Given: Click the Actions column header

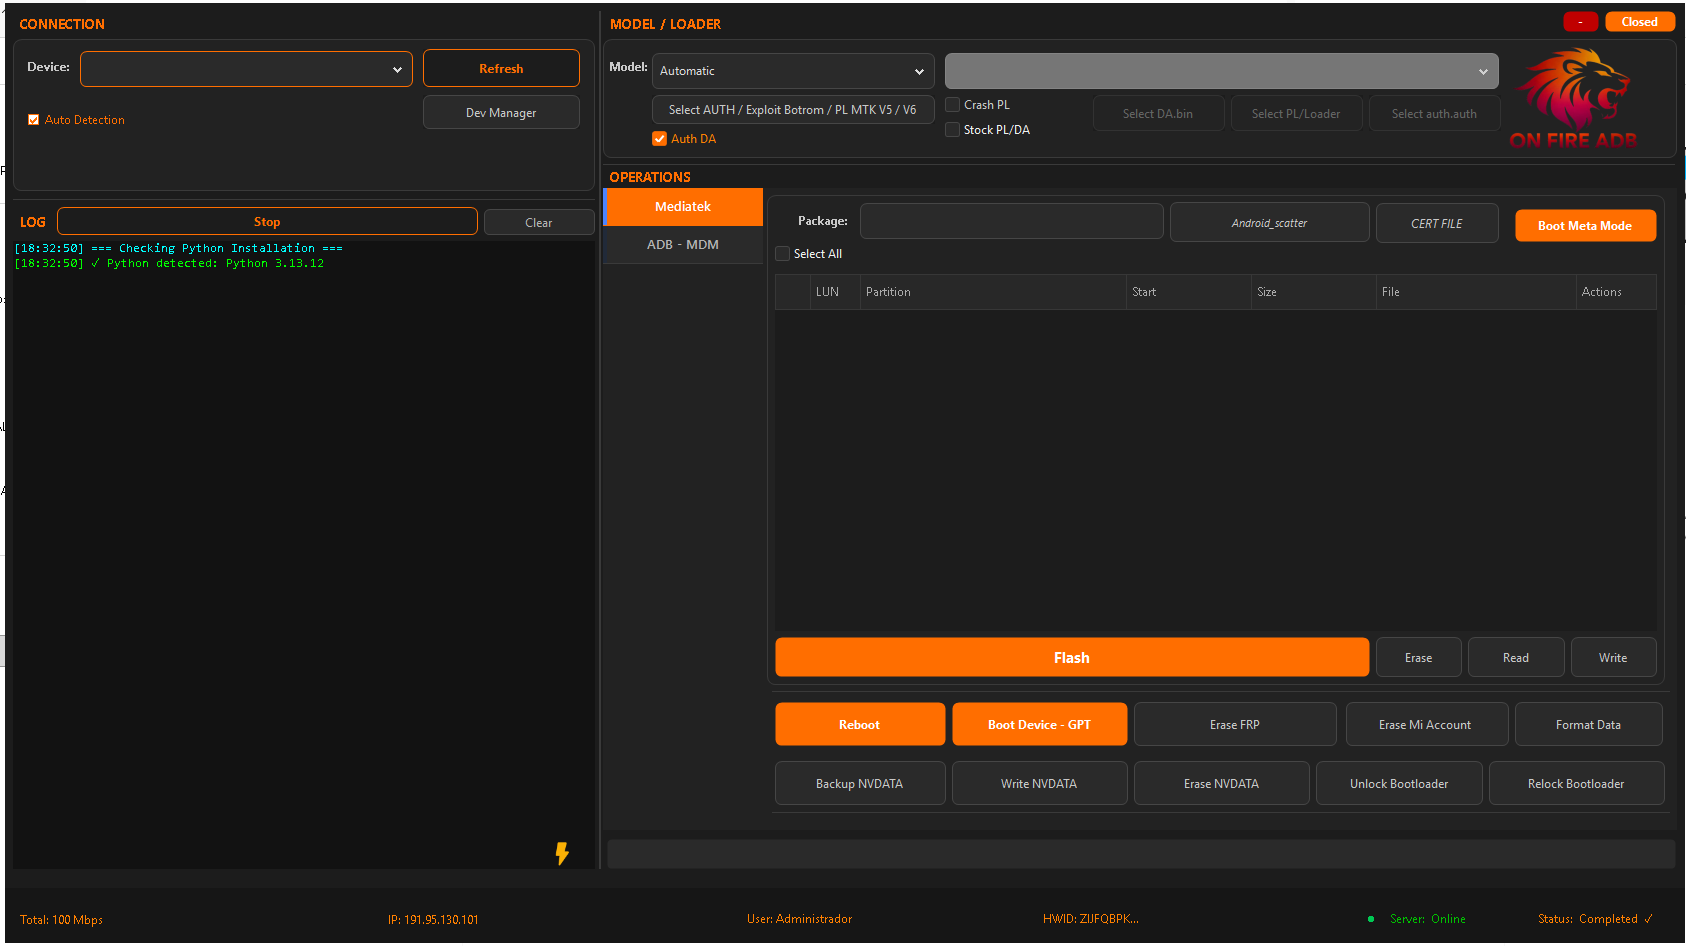Looking at the screenshot, I should point(1616,292).
